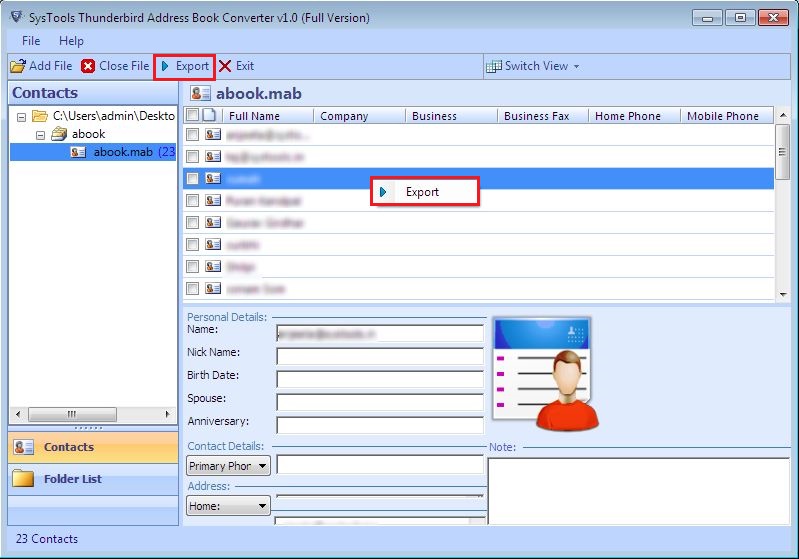This screenshot has height=559, width=799.
Task: Click the contact profile picture
Action: pos(545,375)
